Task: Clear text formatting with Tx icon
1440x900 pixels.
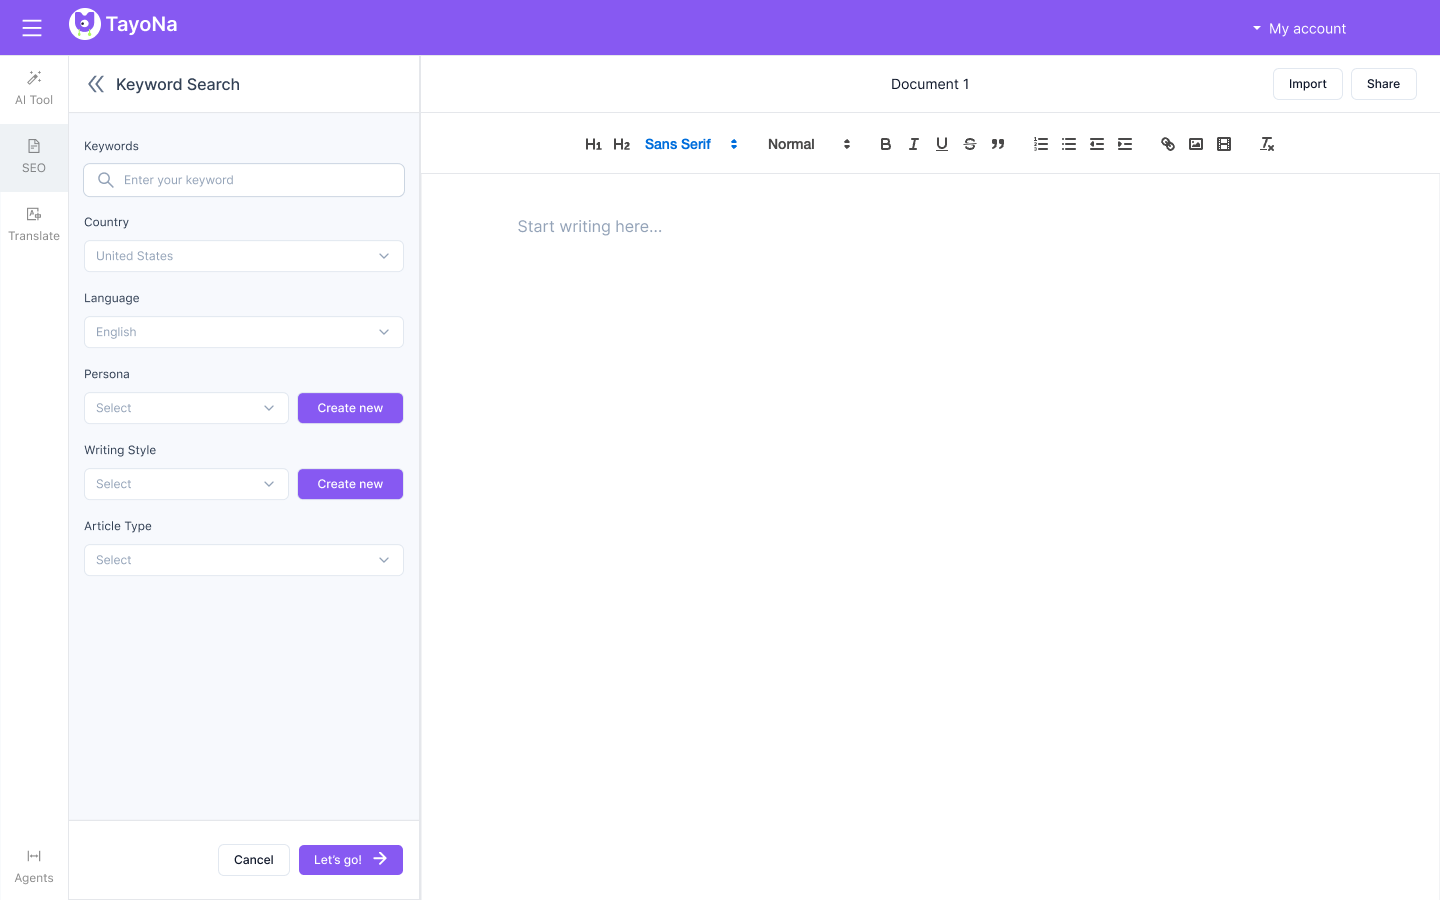Action: pos(1267,144)
